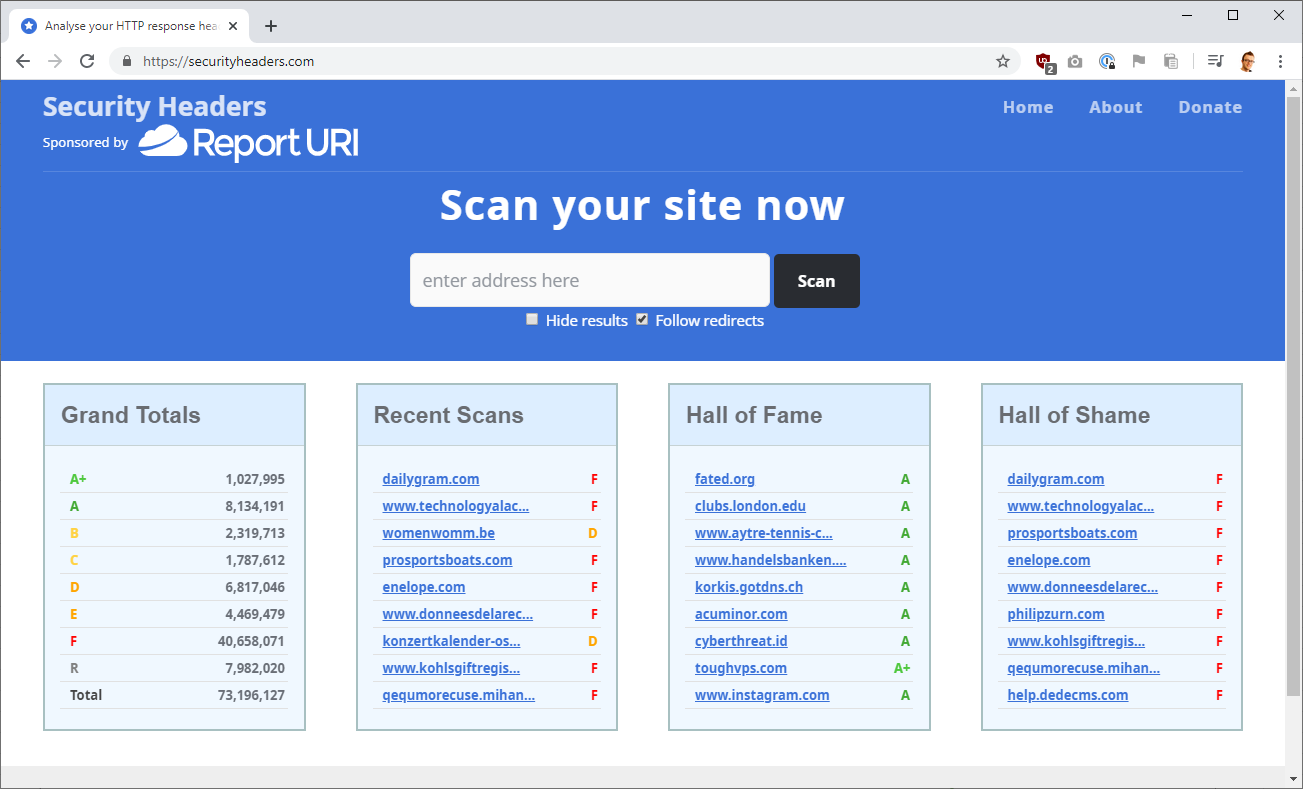Screen dimensions: 1303x789
Task: Click the uBlock Origin extension icon
Action: click(x=1045, y=62)
